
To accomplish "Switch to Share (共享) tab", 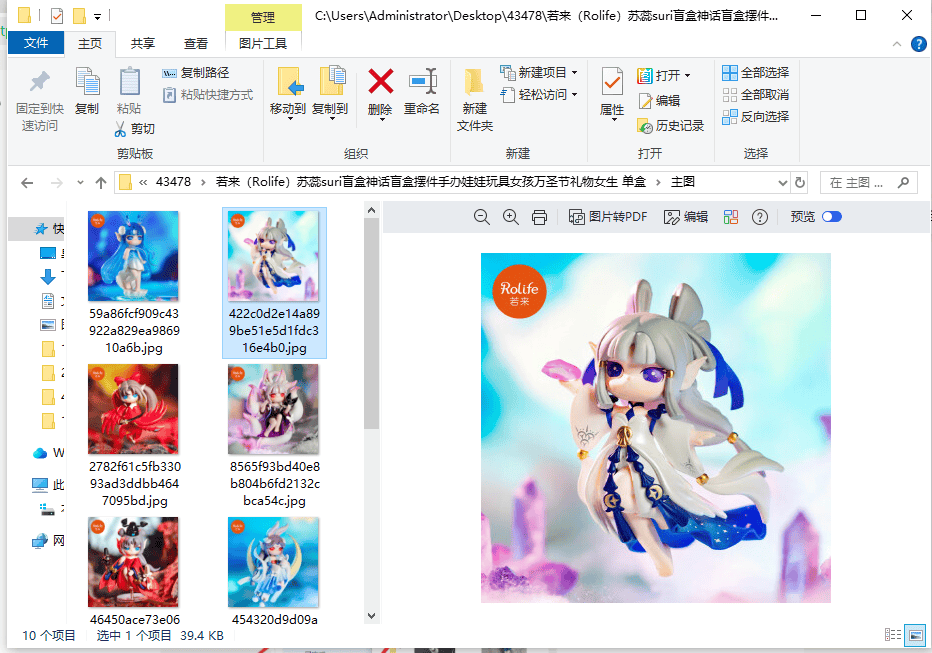I will [x=143, y=43].
